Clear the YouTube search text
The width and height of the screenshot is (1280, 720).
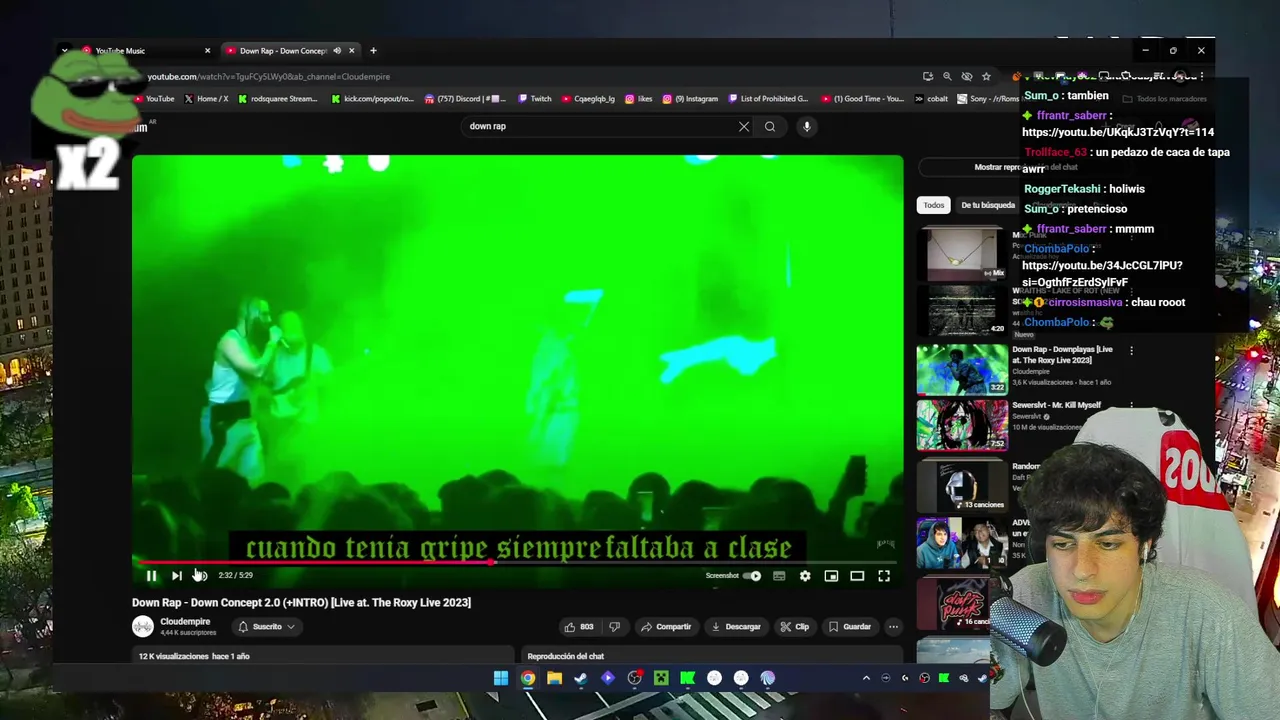(744, 126)
